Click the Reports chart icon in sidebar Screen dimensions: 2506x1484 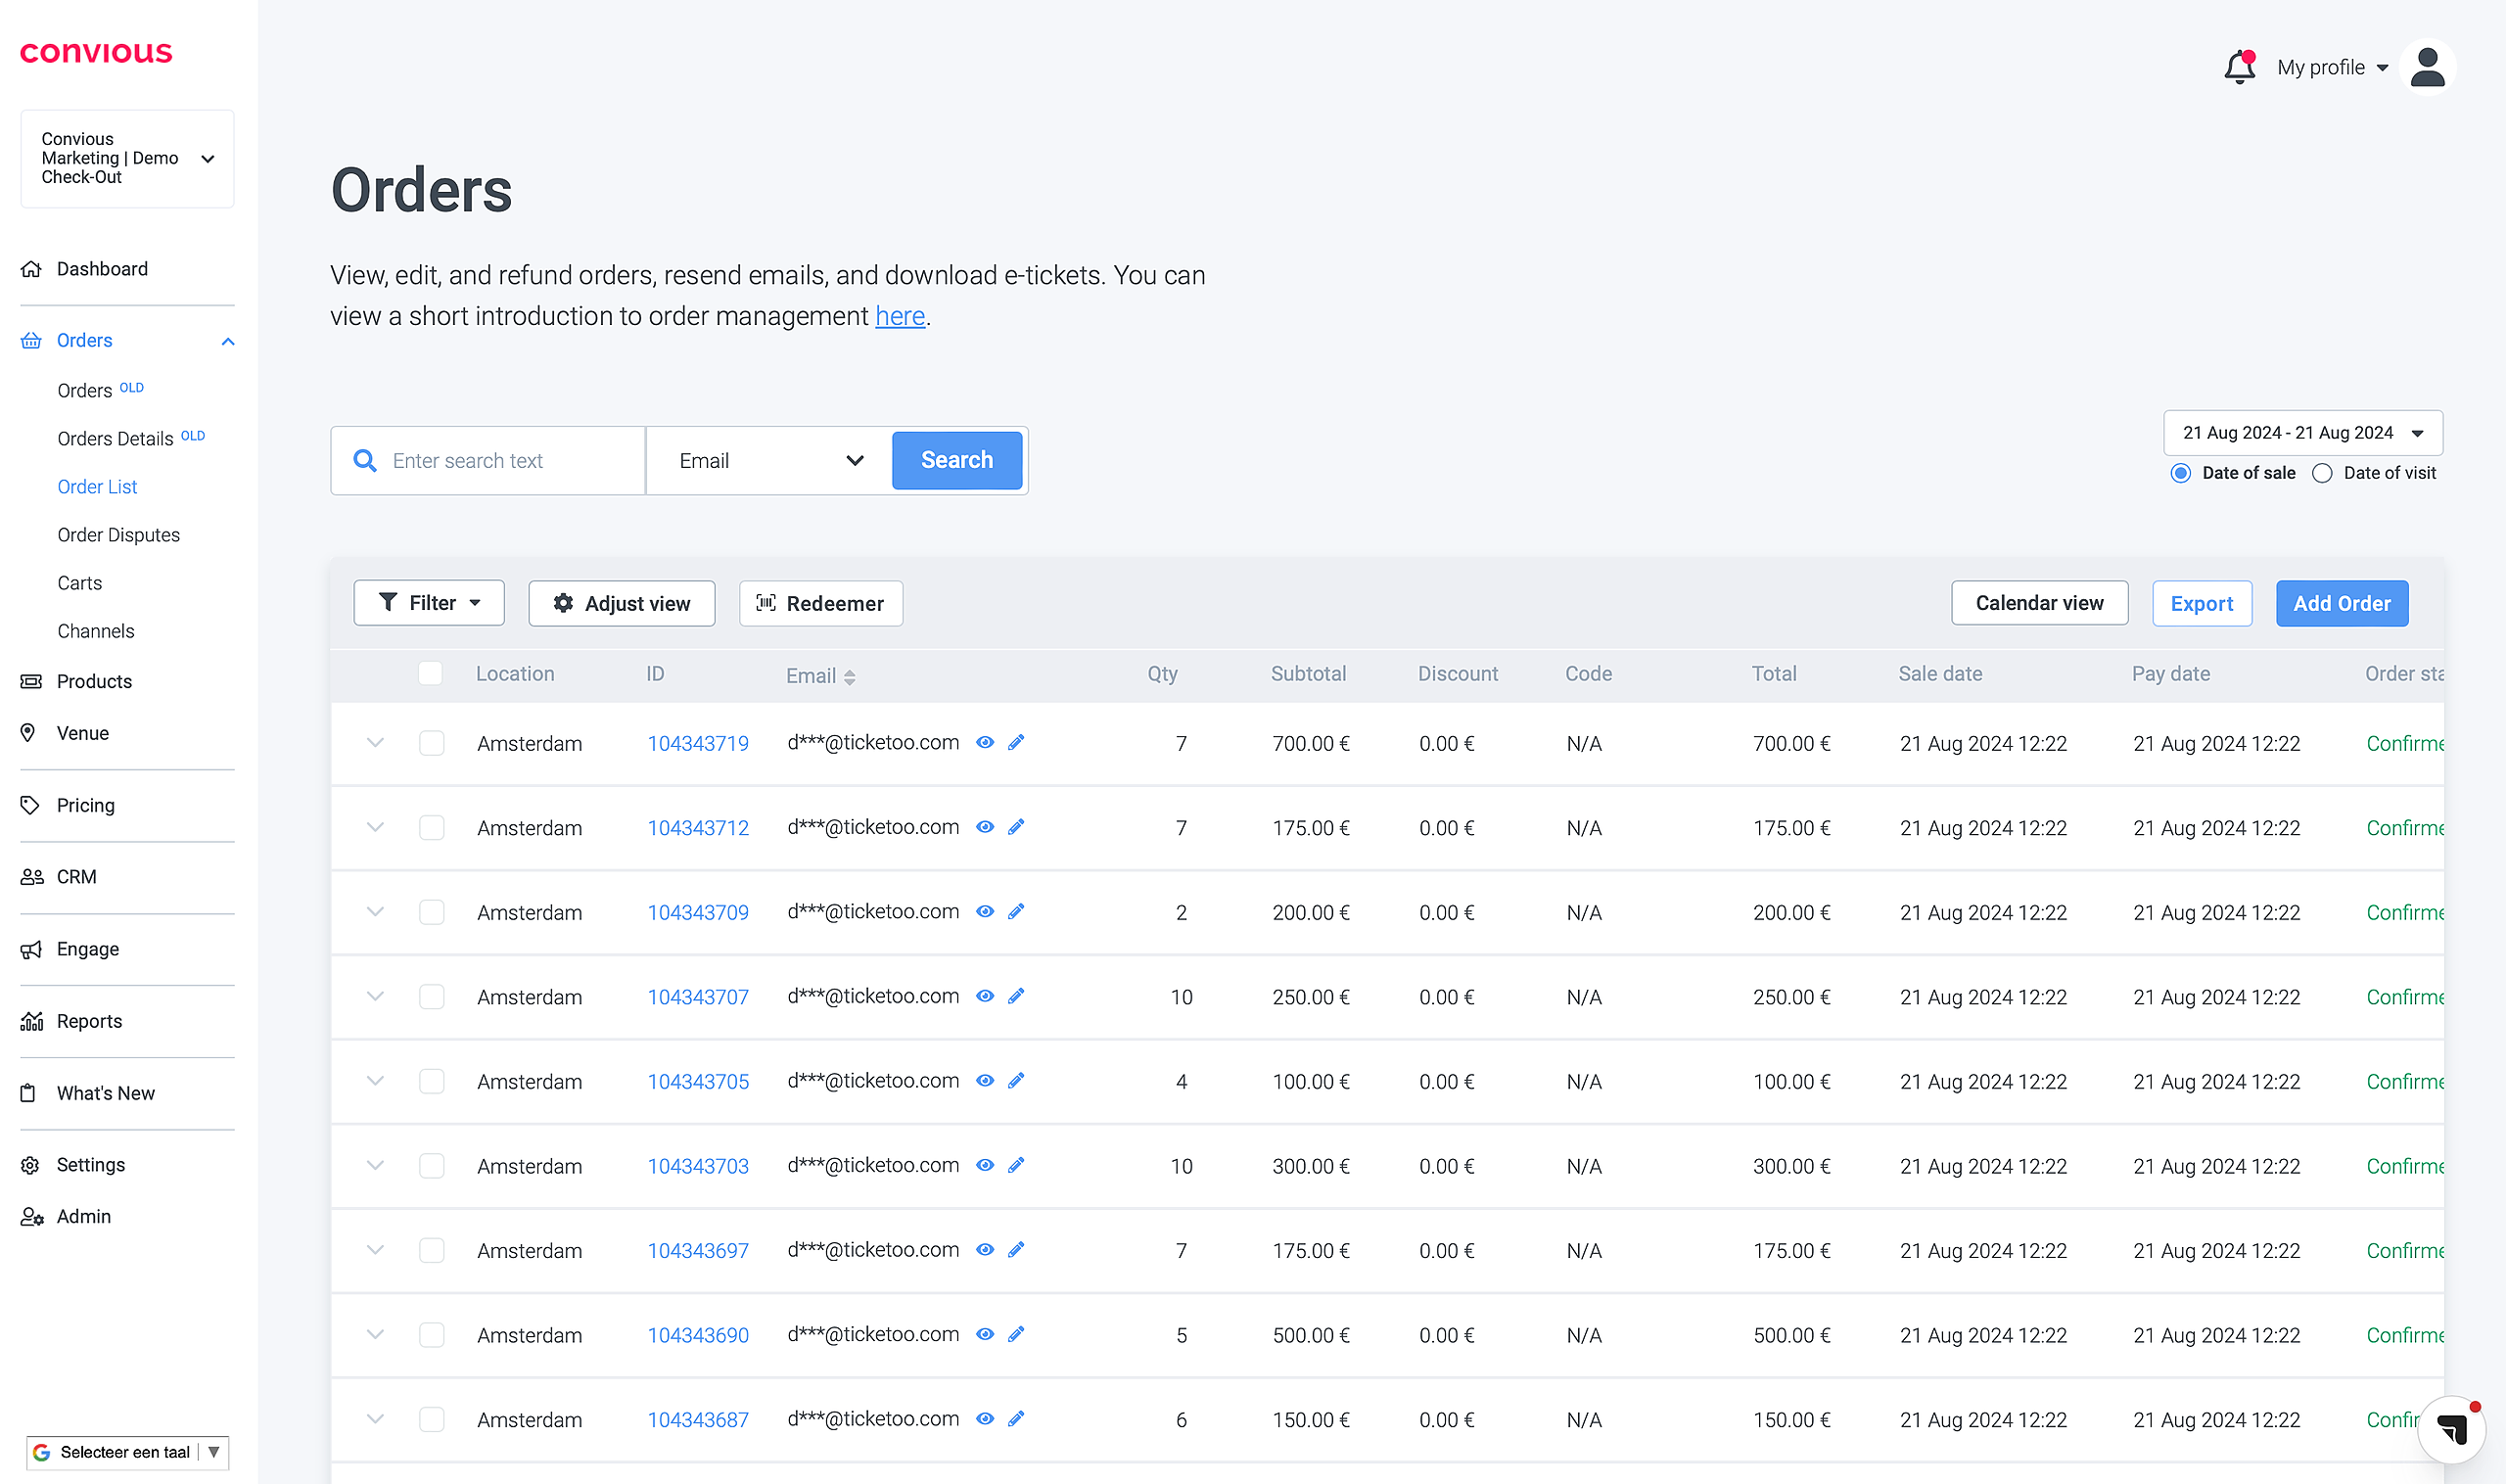point(32,1021)
